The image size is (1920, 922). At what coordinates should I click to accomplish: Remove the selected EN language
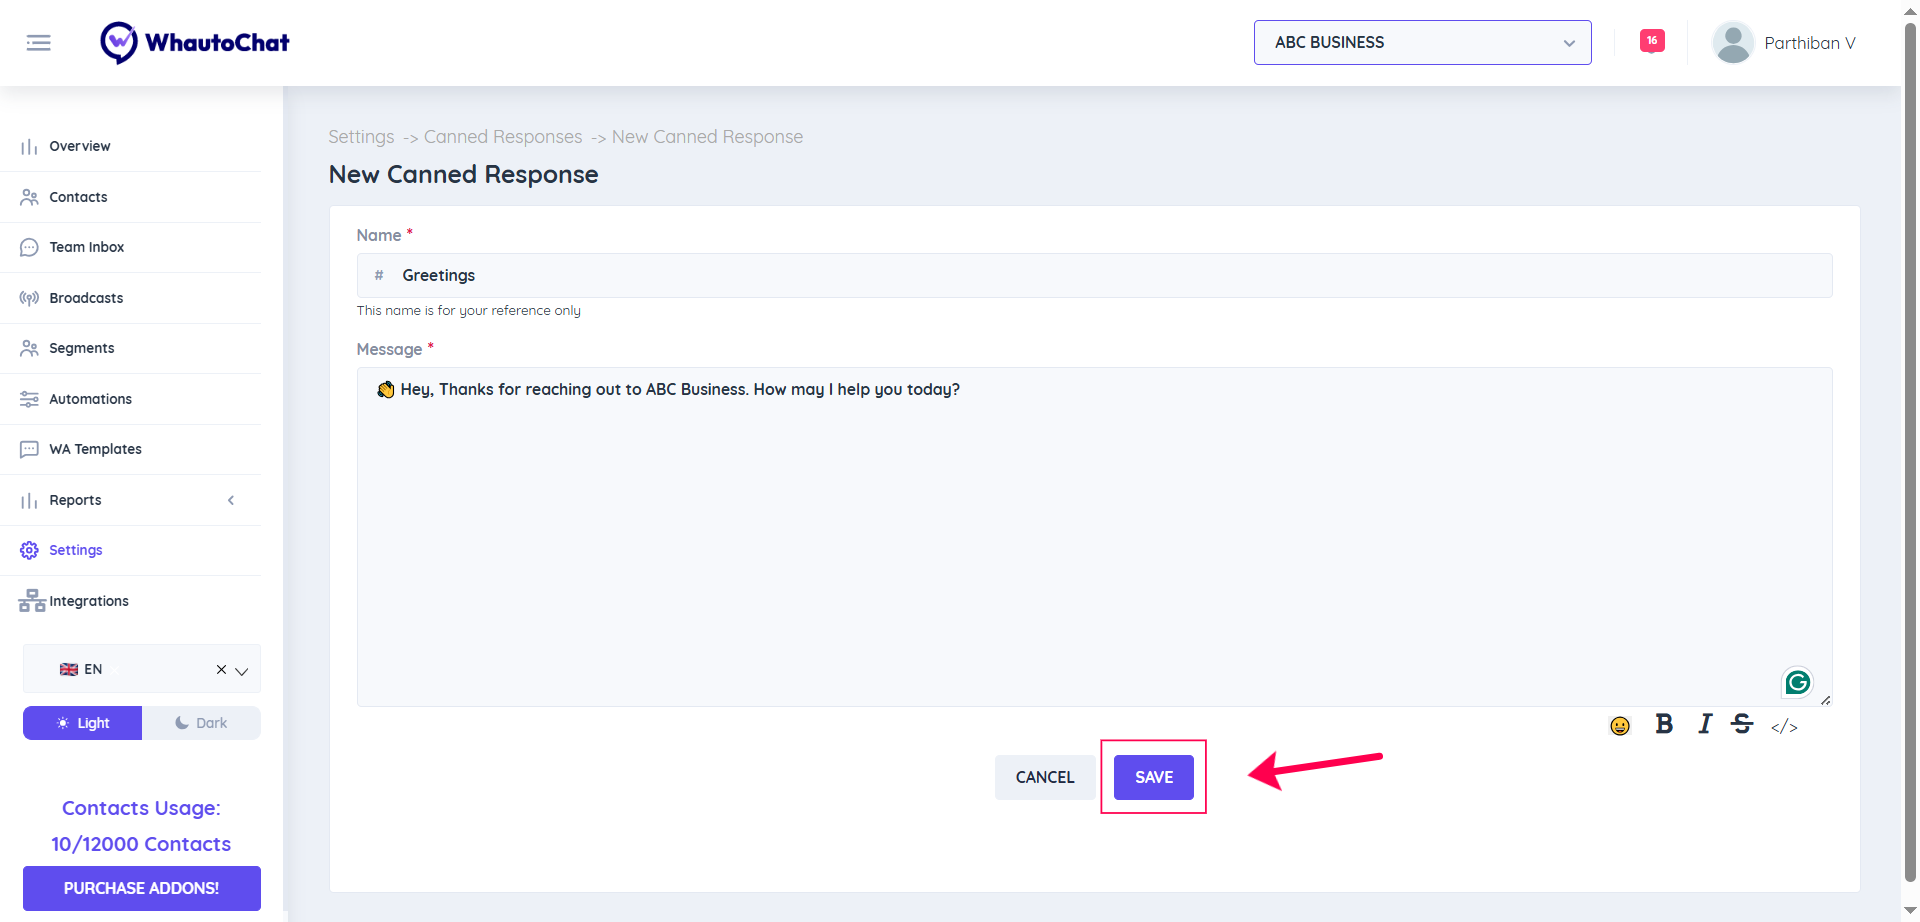click(x=221, y=669)
